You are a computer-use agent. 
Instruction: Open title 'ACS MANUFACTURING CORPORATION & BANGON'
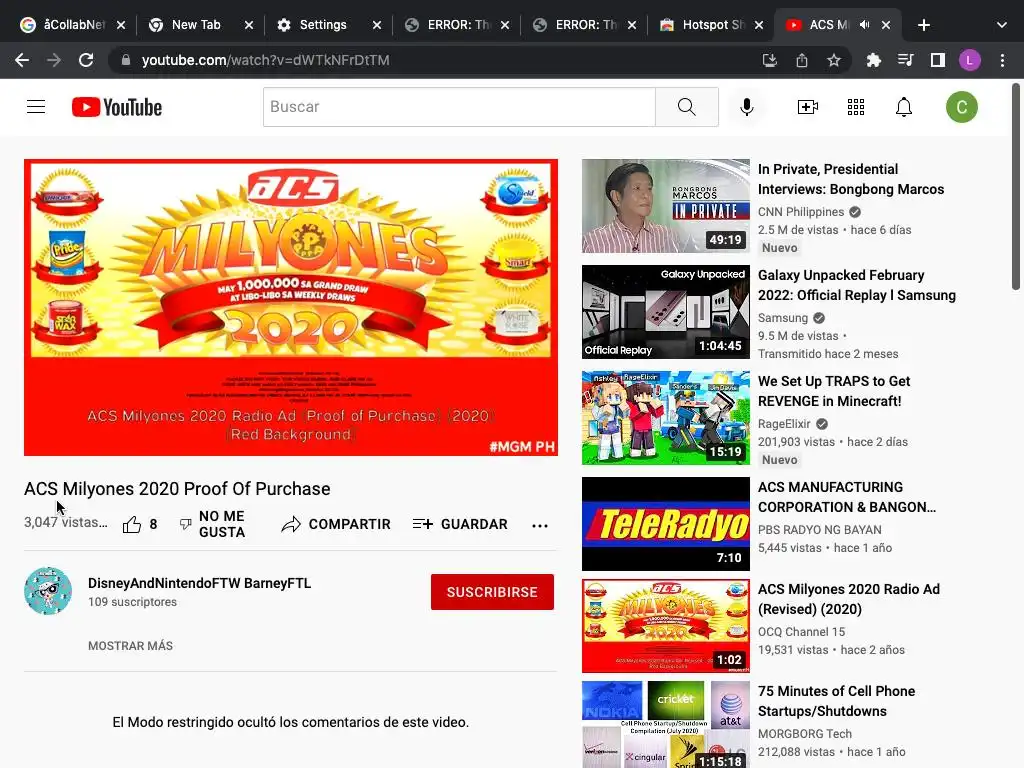coord(847,497)
